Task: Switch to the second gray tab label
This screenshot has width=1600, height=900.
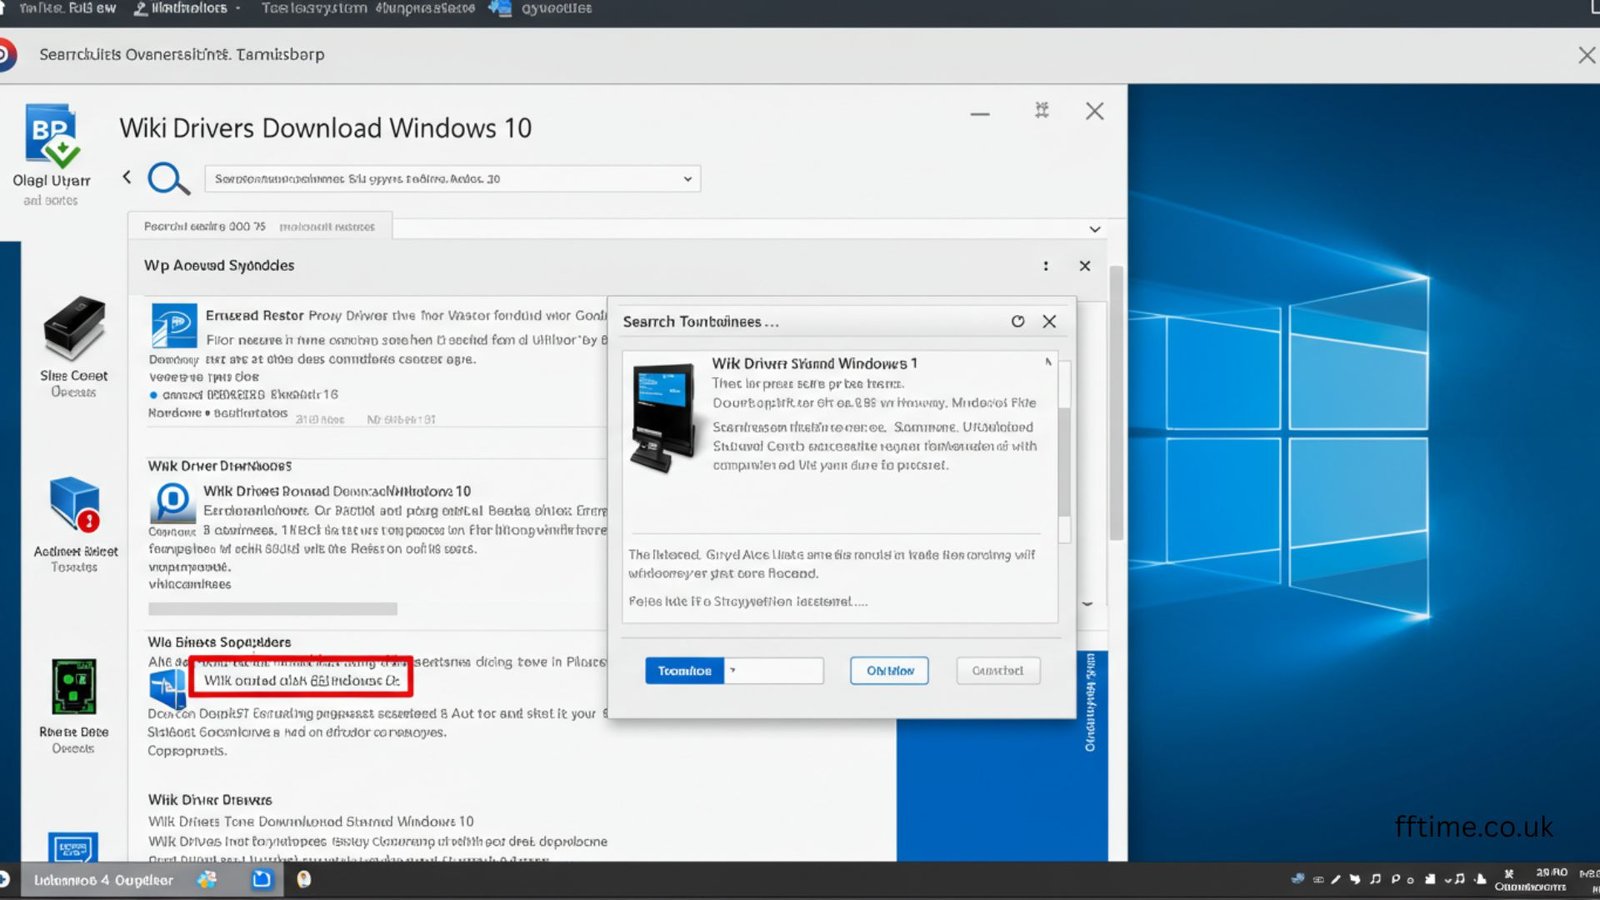Action: (x=327, y=227)
